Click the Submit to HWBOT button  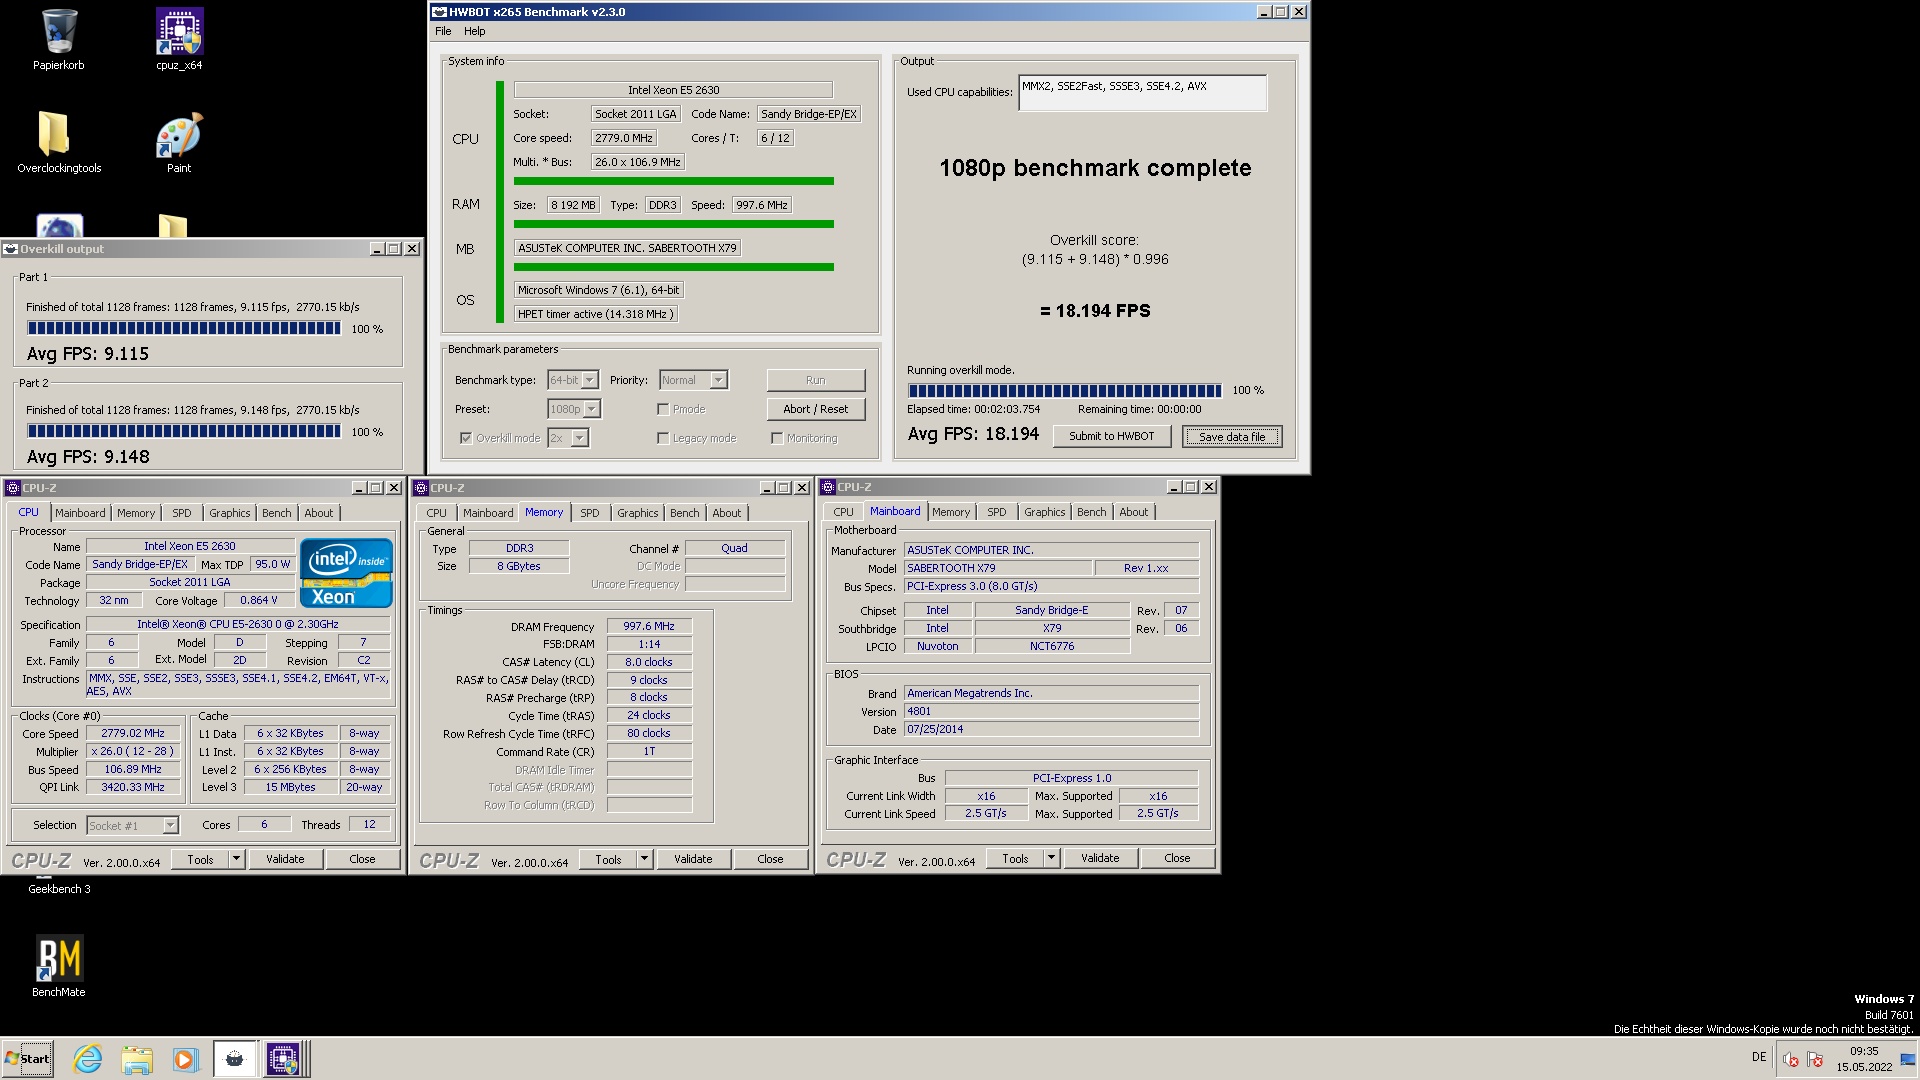[x=1112, y=436]
